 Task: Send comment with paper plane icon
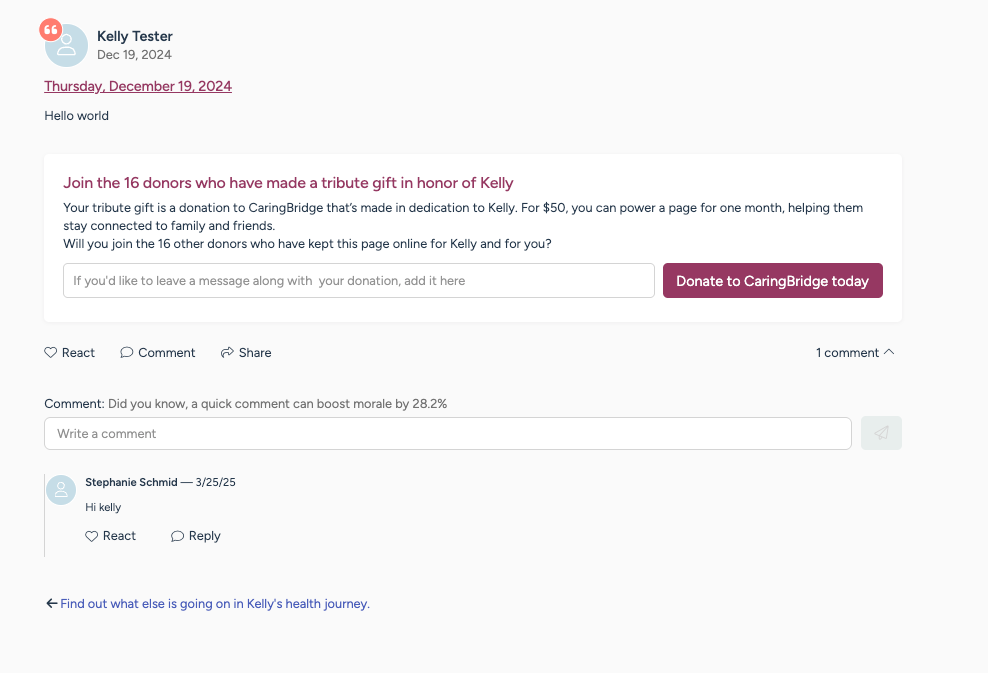point(881,433)
